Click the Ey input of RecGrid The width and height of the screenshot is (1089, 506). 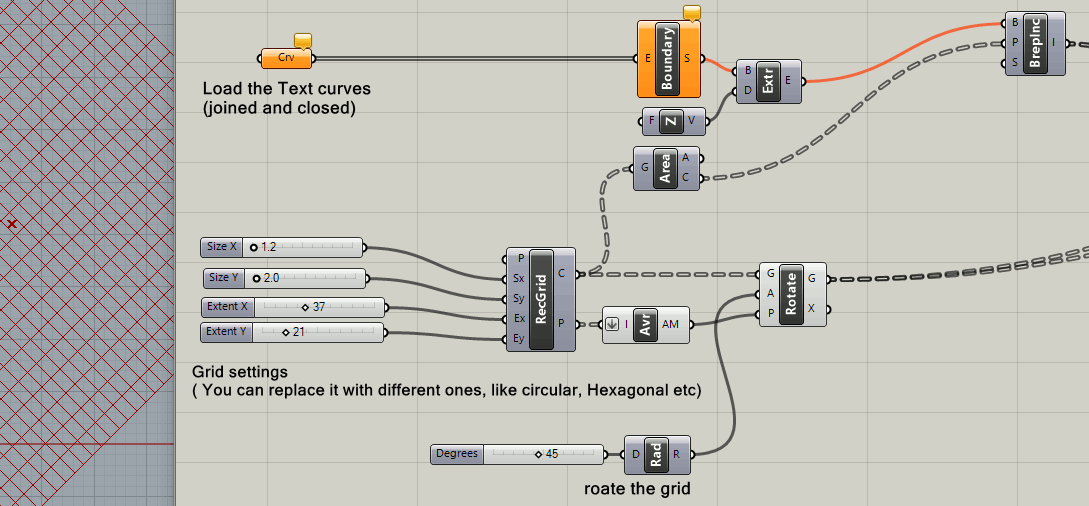519,339
